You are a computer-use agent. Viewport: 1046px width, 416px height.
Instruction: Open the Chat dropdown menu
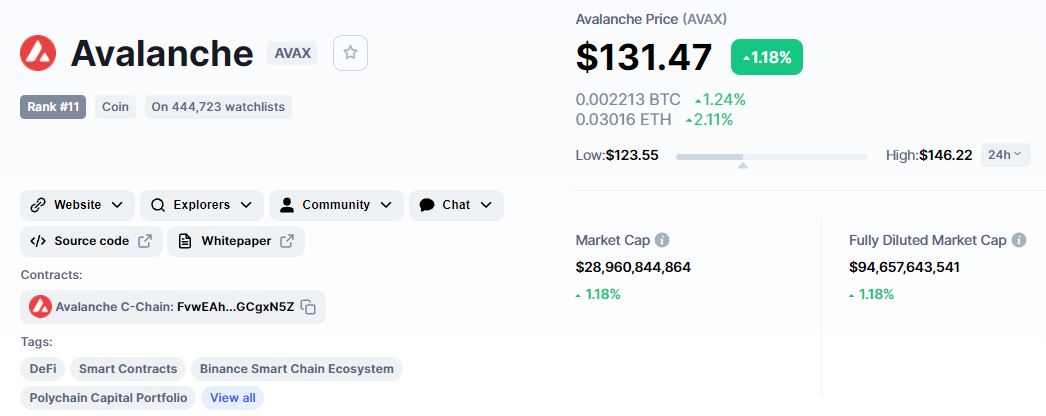pyautogui.click(x=455, y=205)
